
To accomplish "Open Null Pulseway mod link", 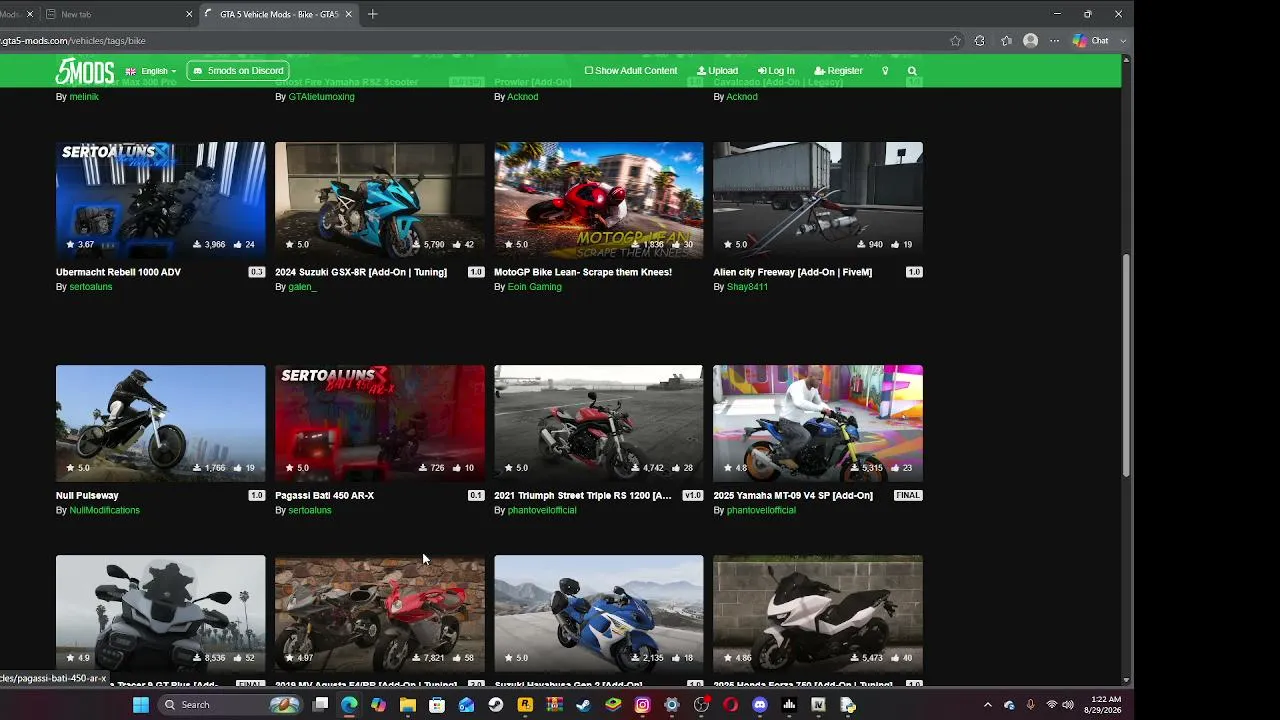I will (87, 496).
